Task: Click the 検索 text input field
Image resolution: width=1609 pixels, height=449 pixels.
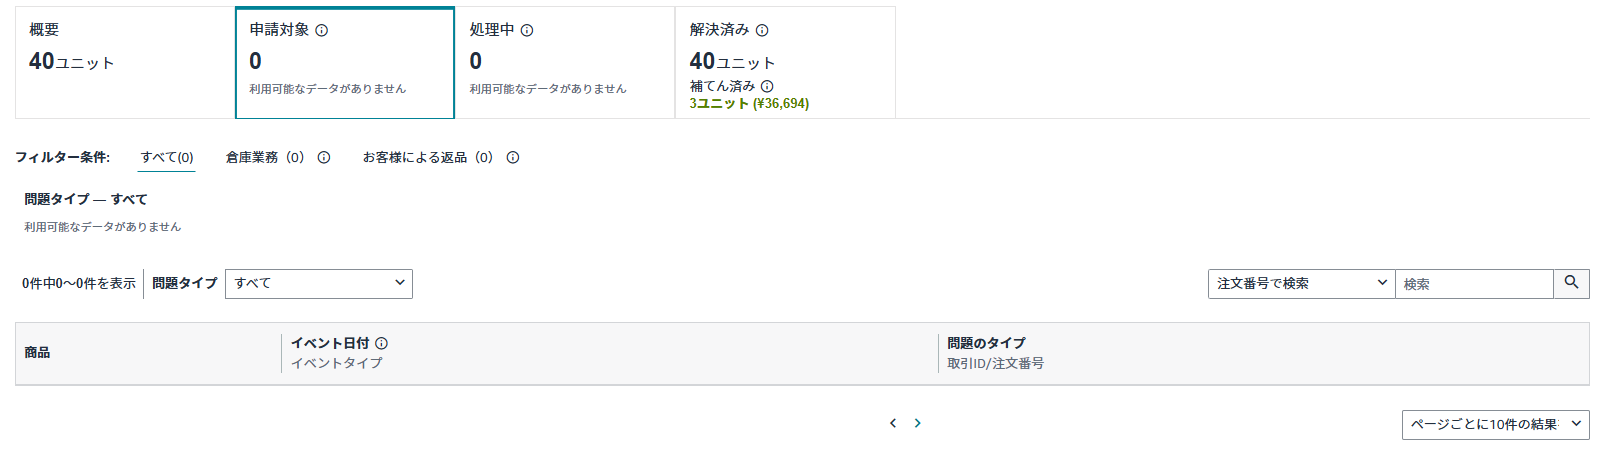Action: pyautogui.click(x=1474, y=283)
